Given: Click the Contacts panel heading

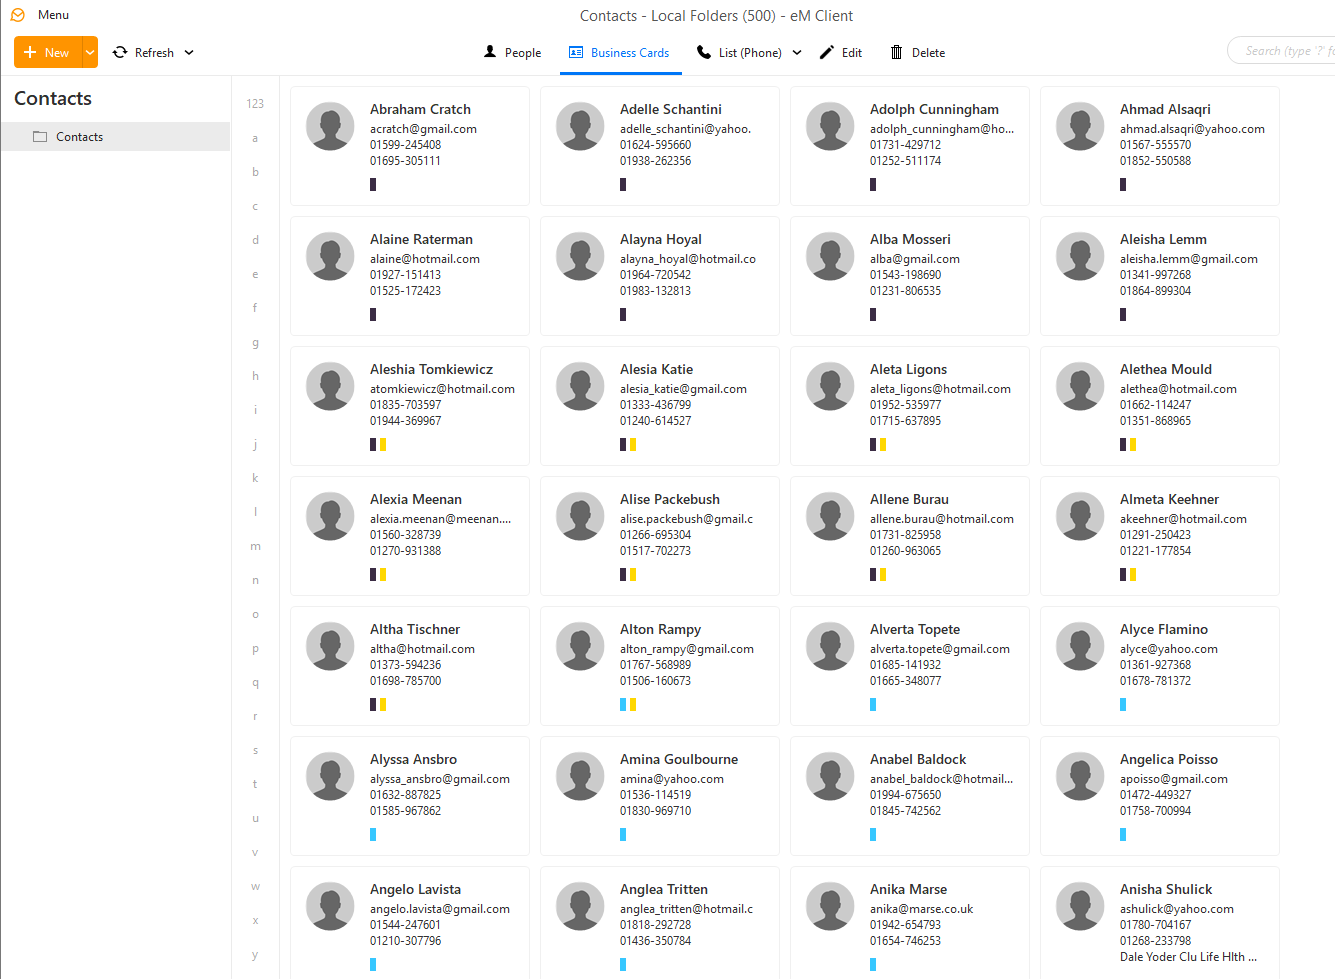Looking at the screenshot, I should (53, 98).
